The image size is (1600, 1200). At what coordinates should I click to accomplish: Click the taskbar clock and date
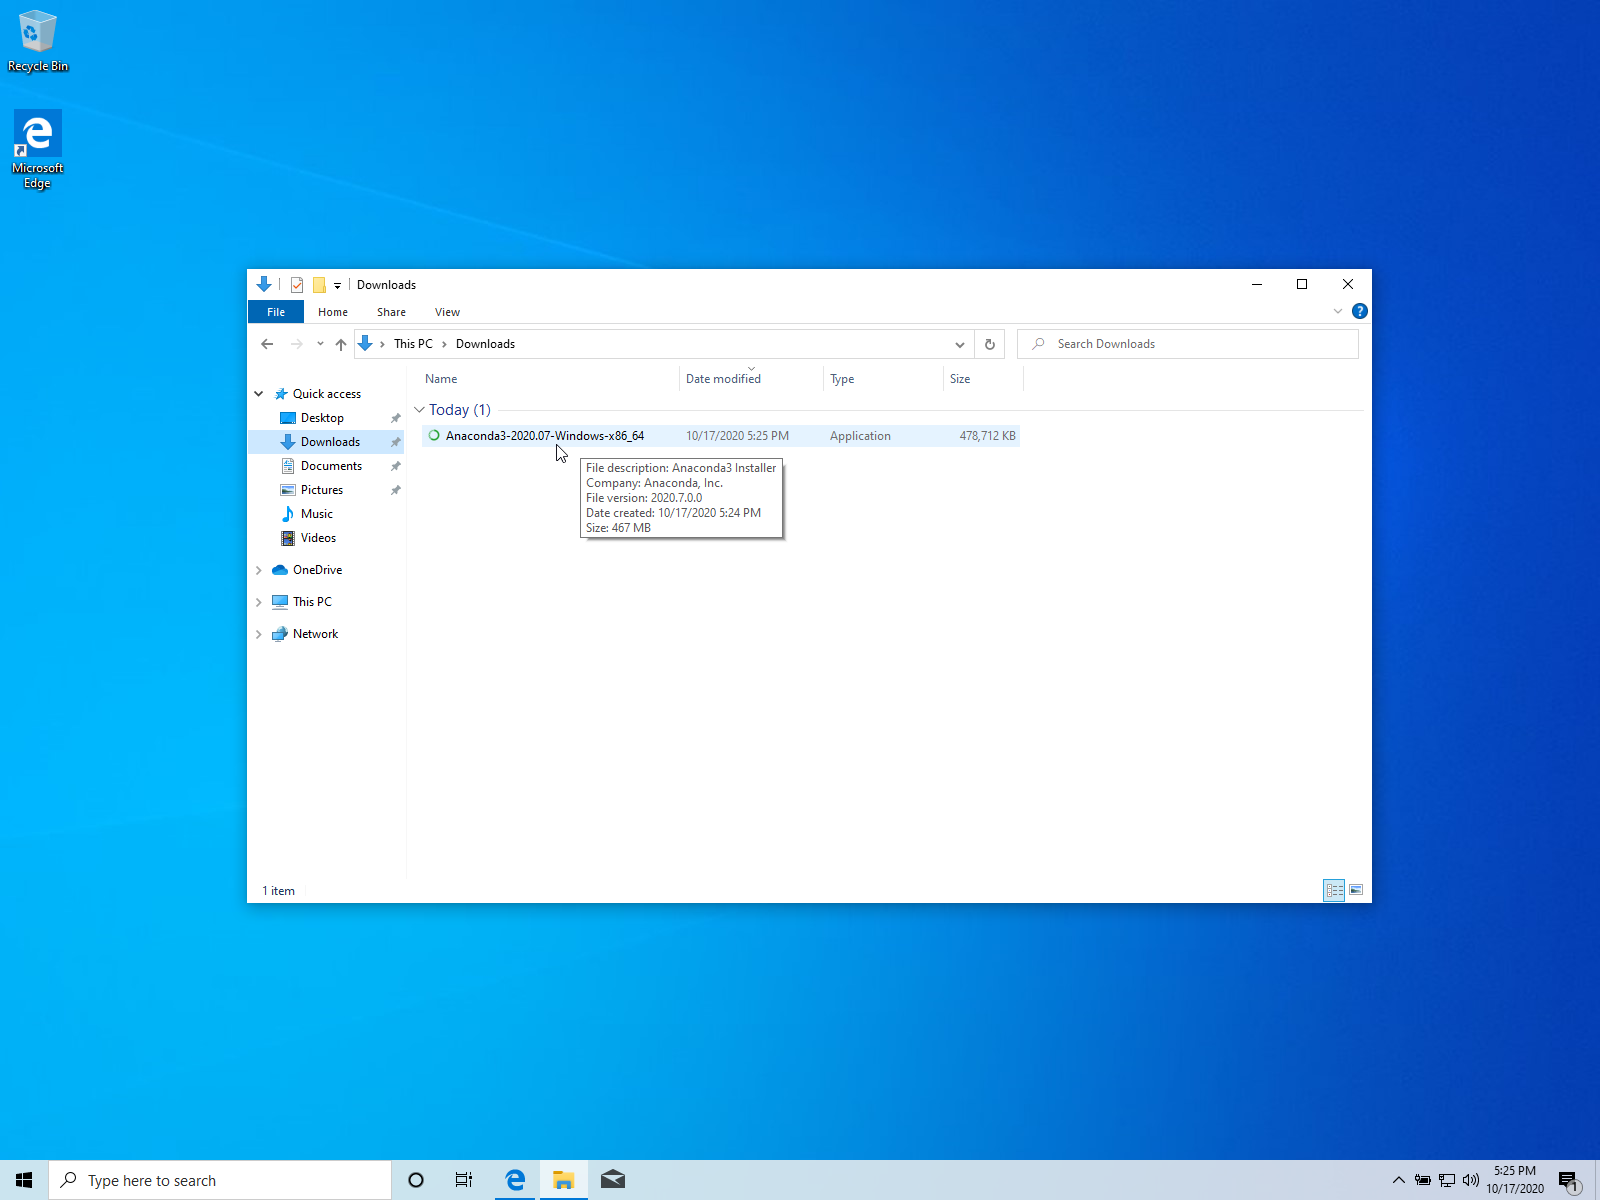[x=1515, y=1180]
